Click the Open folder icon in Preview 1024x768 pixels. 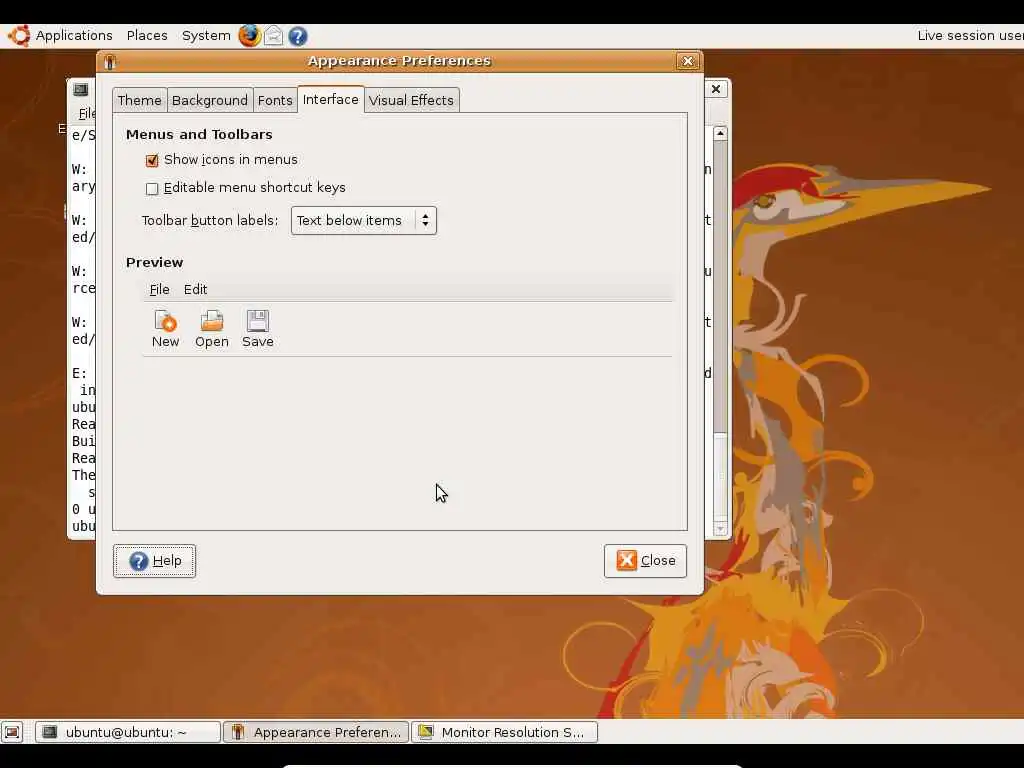pyautogui.click(x=212, y=321)
